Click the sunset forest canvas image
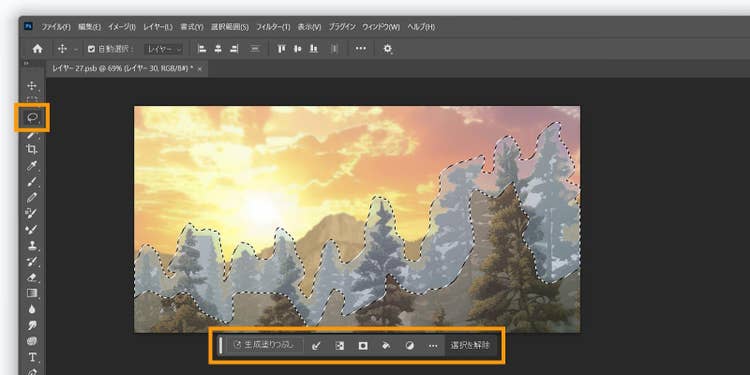 (x=357, y=219)
